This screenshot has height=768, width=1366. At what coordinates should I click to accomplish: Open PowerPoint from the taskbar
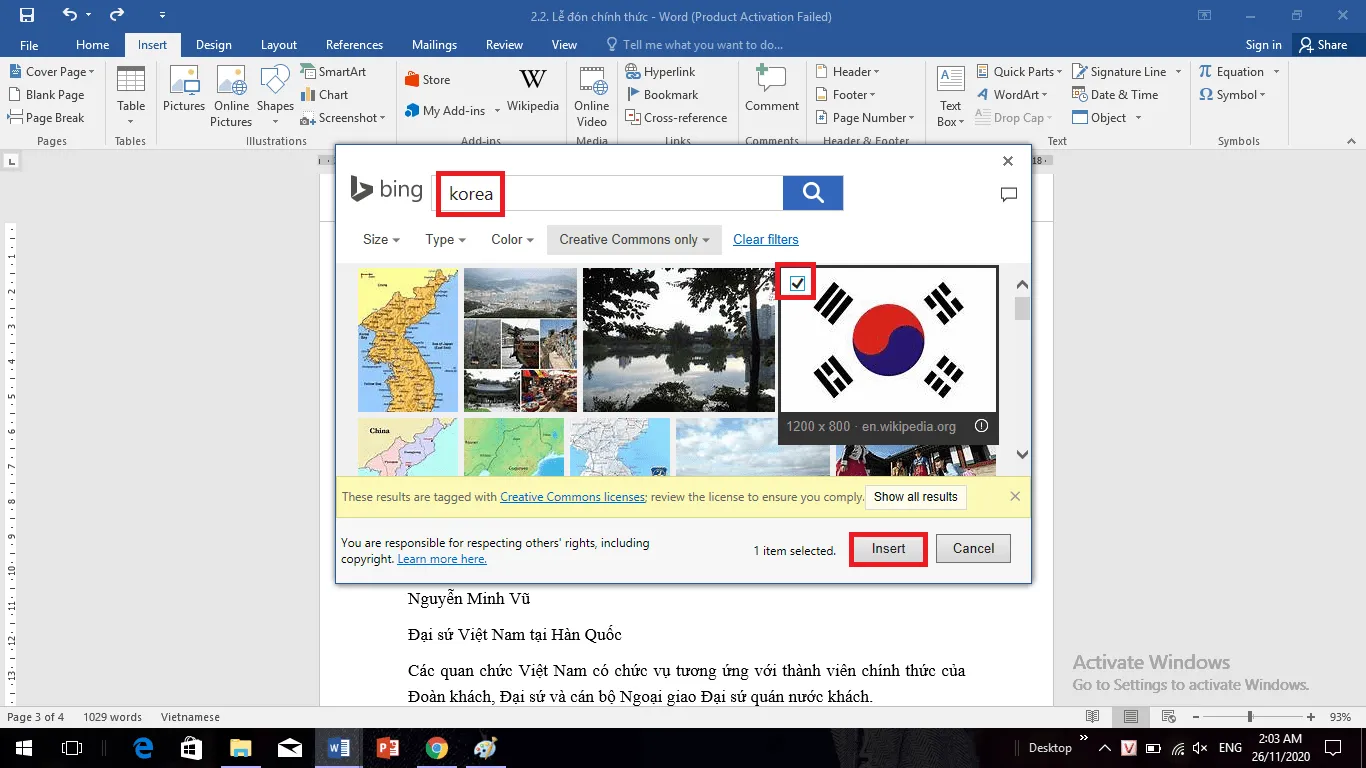tap(387, 747)
